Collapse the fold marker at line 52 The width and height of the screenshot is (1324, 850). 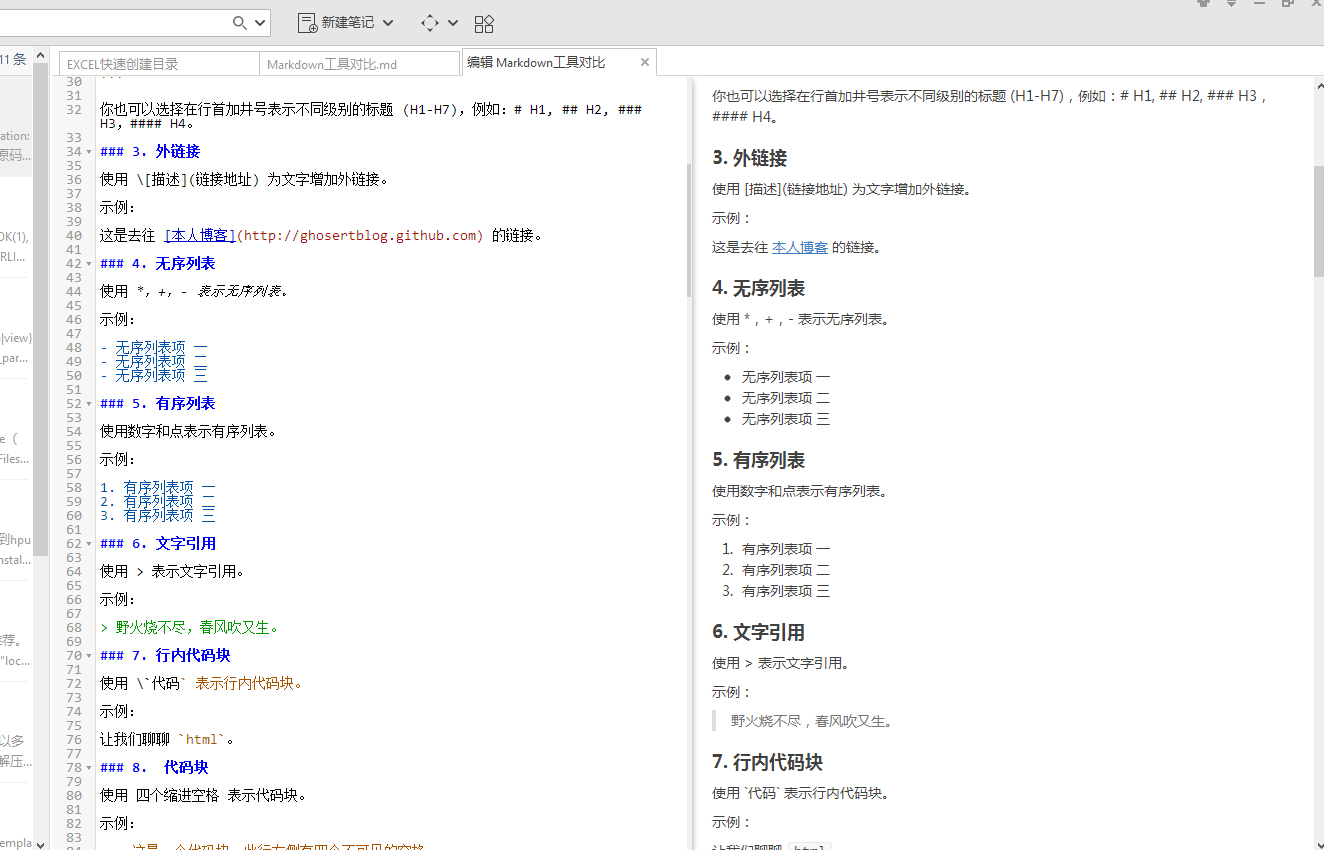click(x=89, y=404)
